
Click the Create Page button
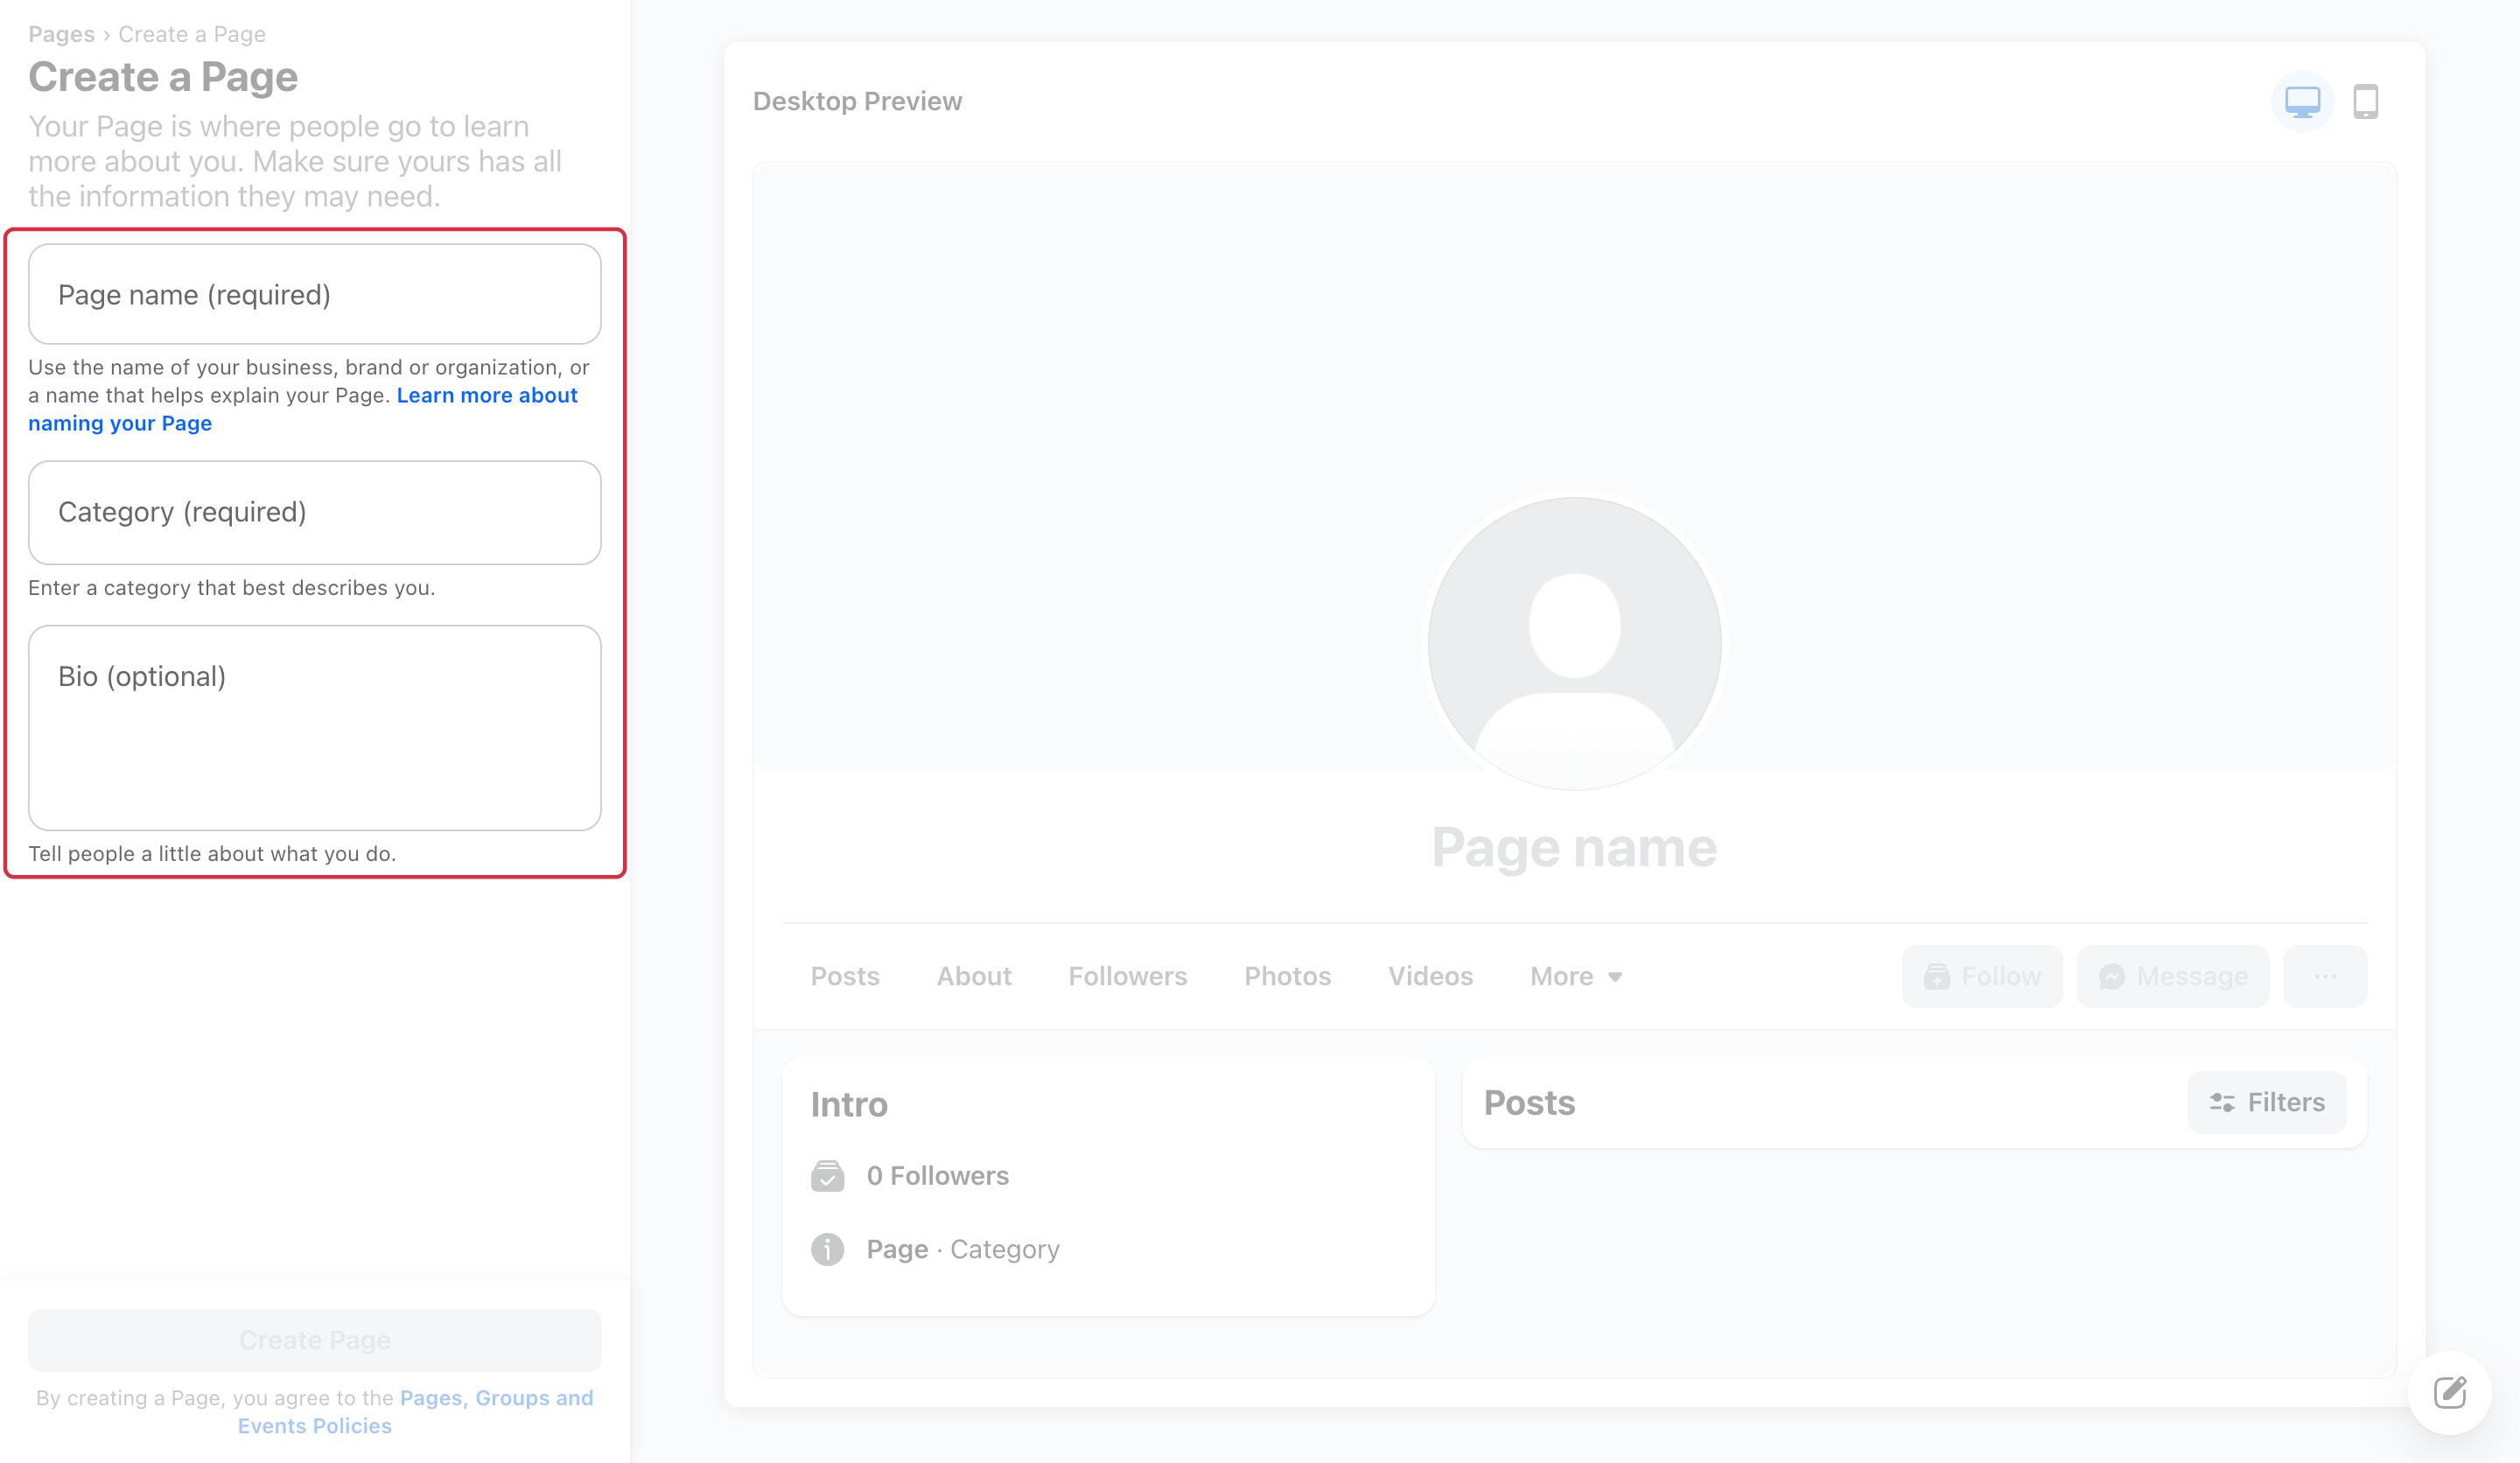pos(315,1339)
